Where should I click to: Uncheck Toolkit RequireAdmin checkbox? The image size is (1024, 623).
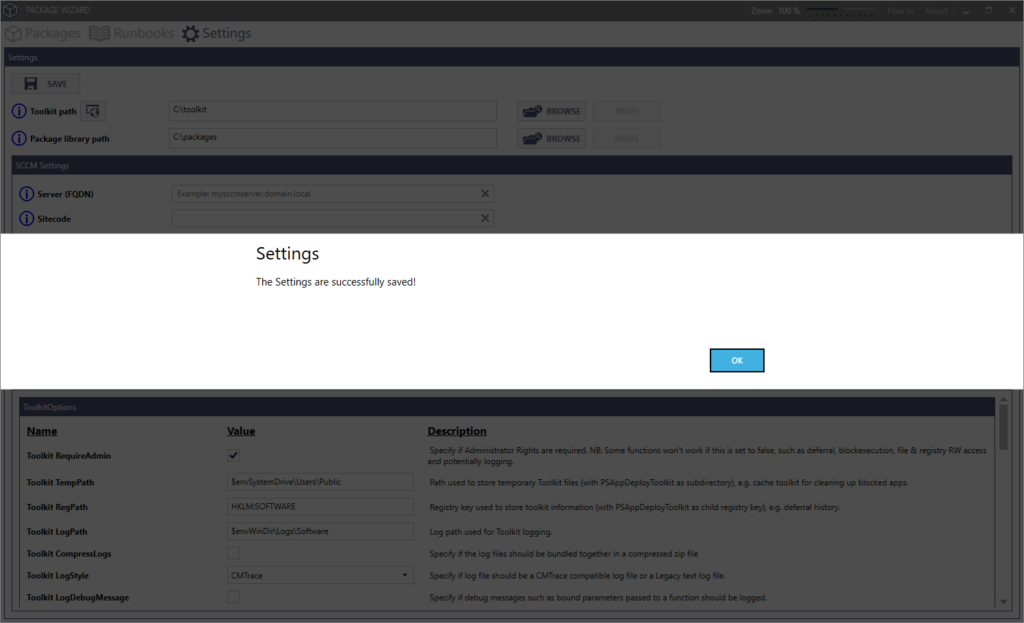pos(233,455)
